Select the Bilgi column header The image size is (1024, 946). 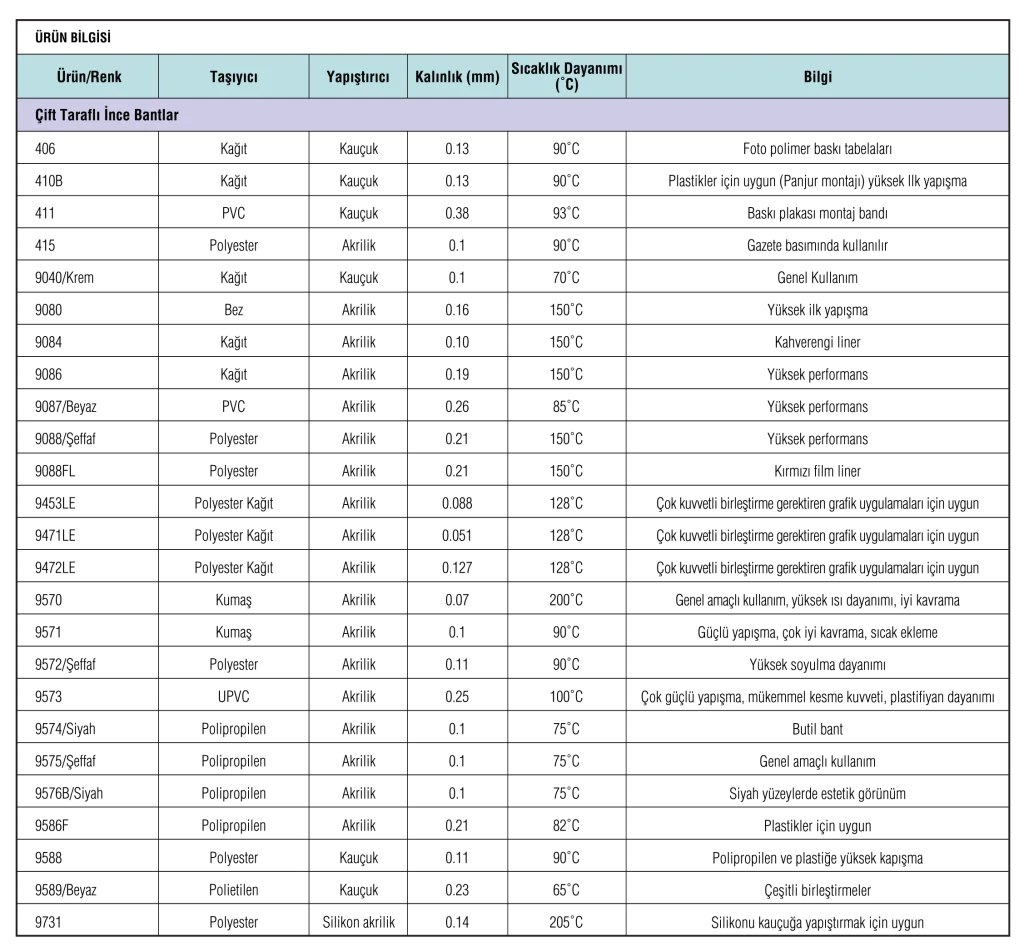coord(817,77)
